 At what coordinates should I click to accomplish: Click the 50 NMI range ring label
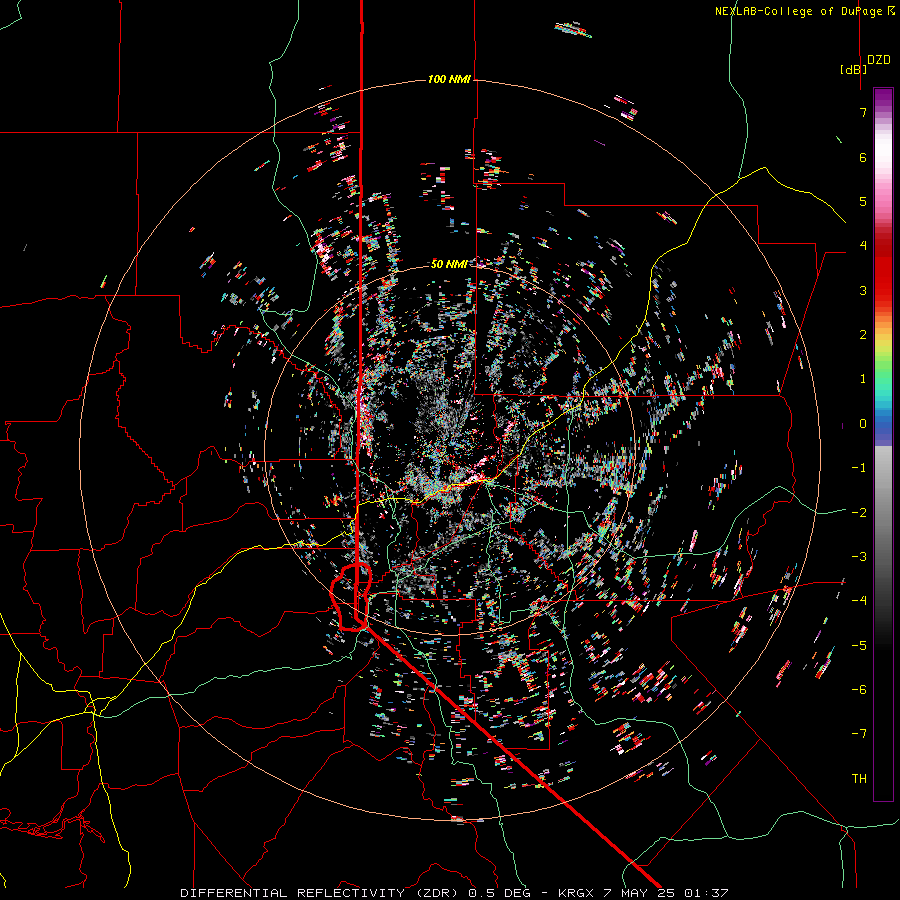tap(449, 264)
